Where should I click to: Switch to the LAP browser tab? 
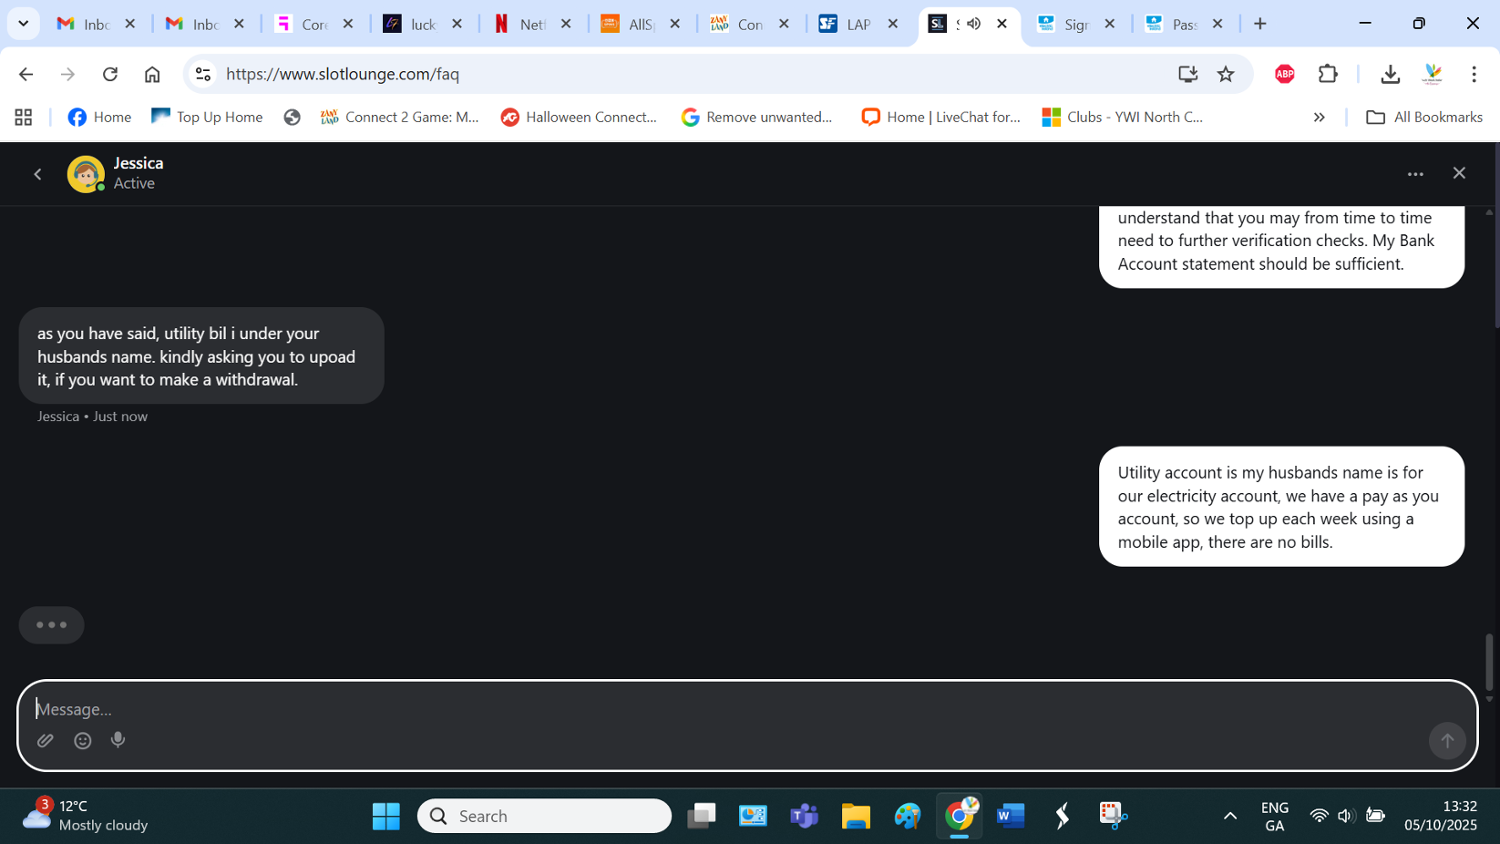tap(847, 24)
